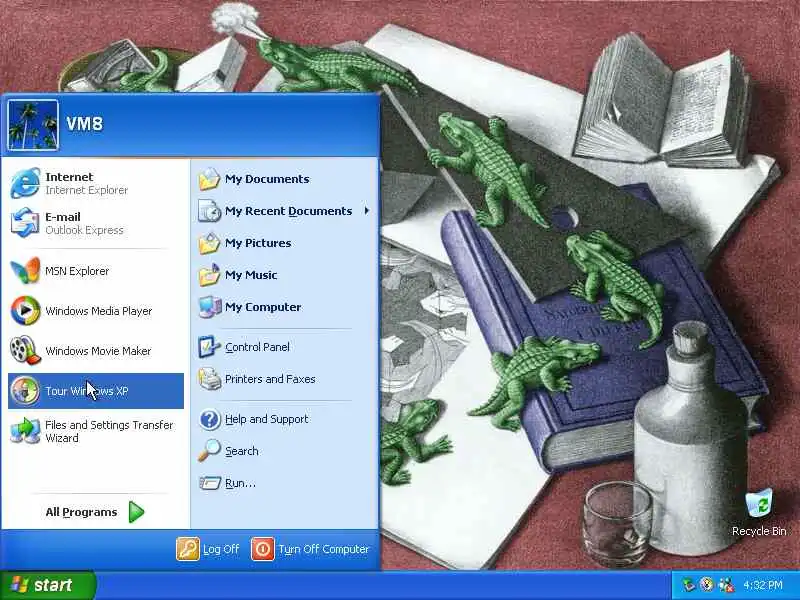Click the Printers and Faxes icon
The height and width of the screenshot is (600, 800).
pos(209,379)
